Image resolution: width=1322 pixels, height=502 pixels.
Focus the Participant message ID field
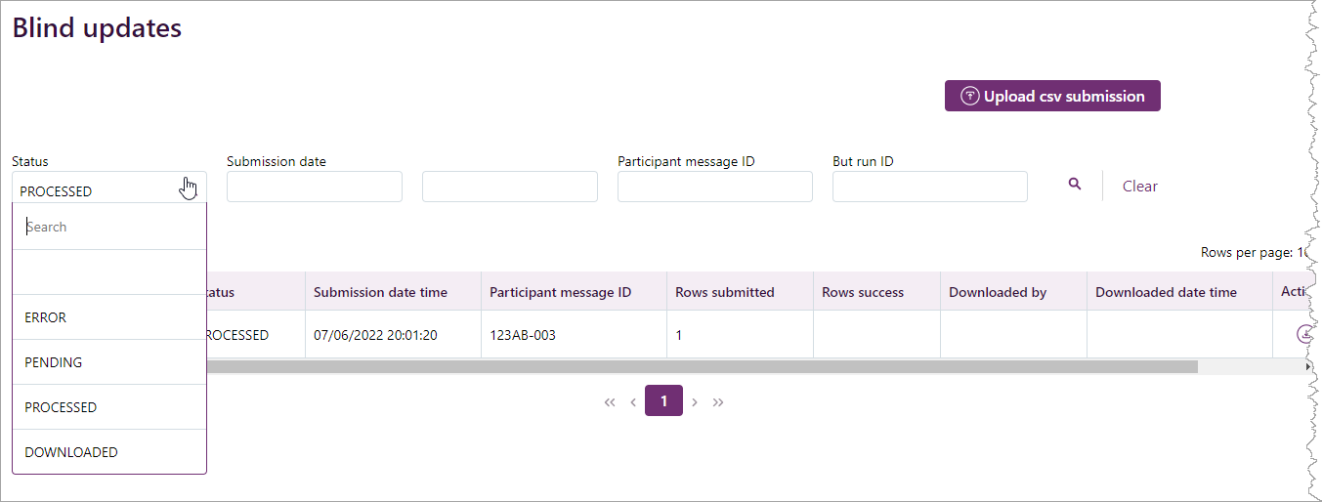click(714, 187)
